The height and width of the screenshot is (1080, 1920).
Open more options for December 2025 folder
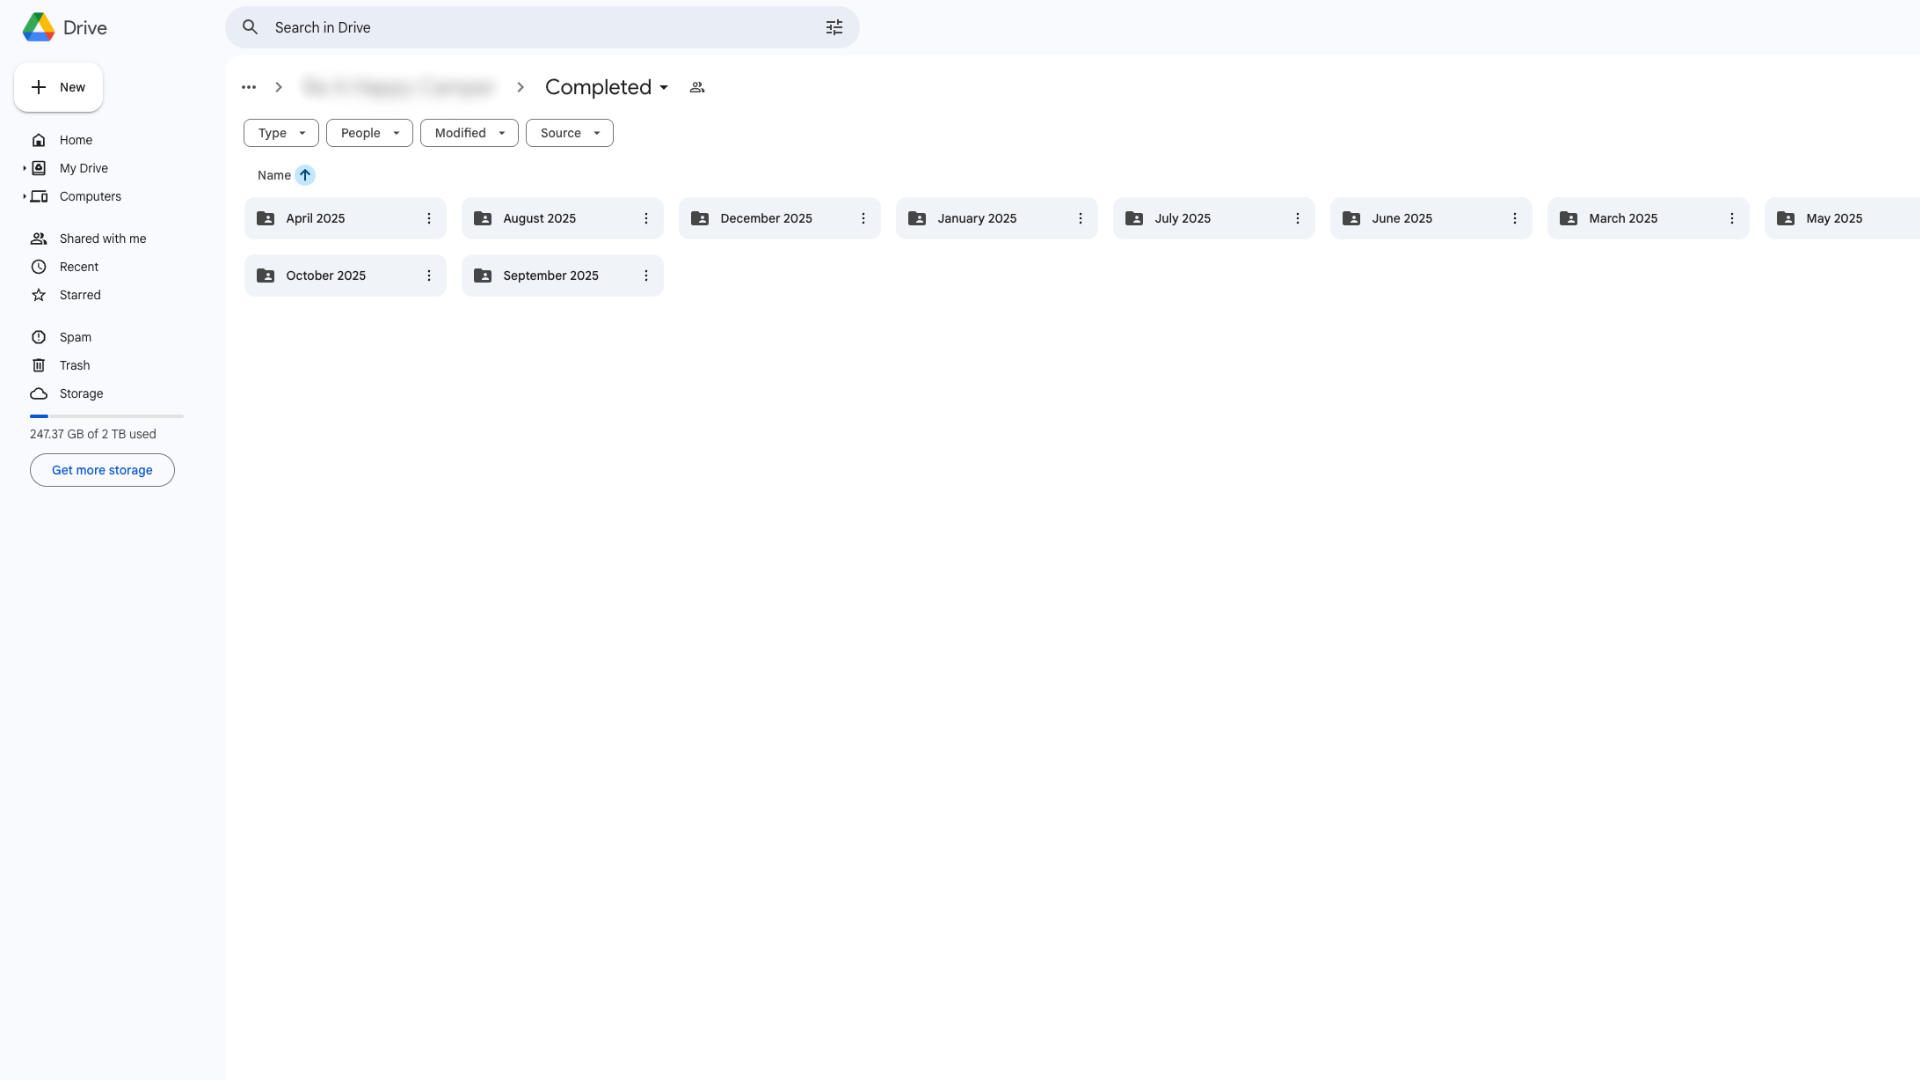click(x=863, y=219)
